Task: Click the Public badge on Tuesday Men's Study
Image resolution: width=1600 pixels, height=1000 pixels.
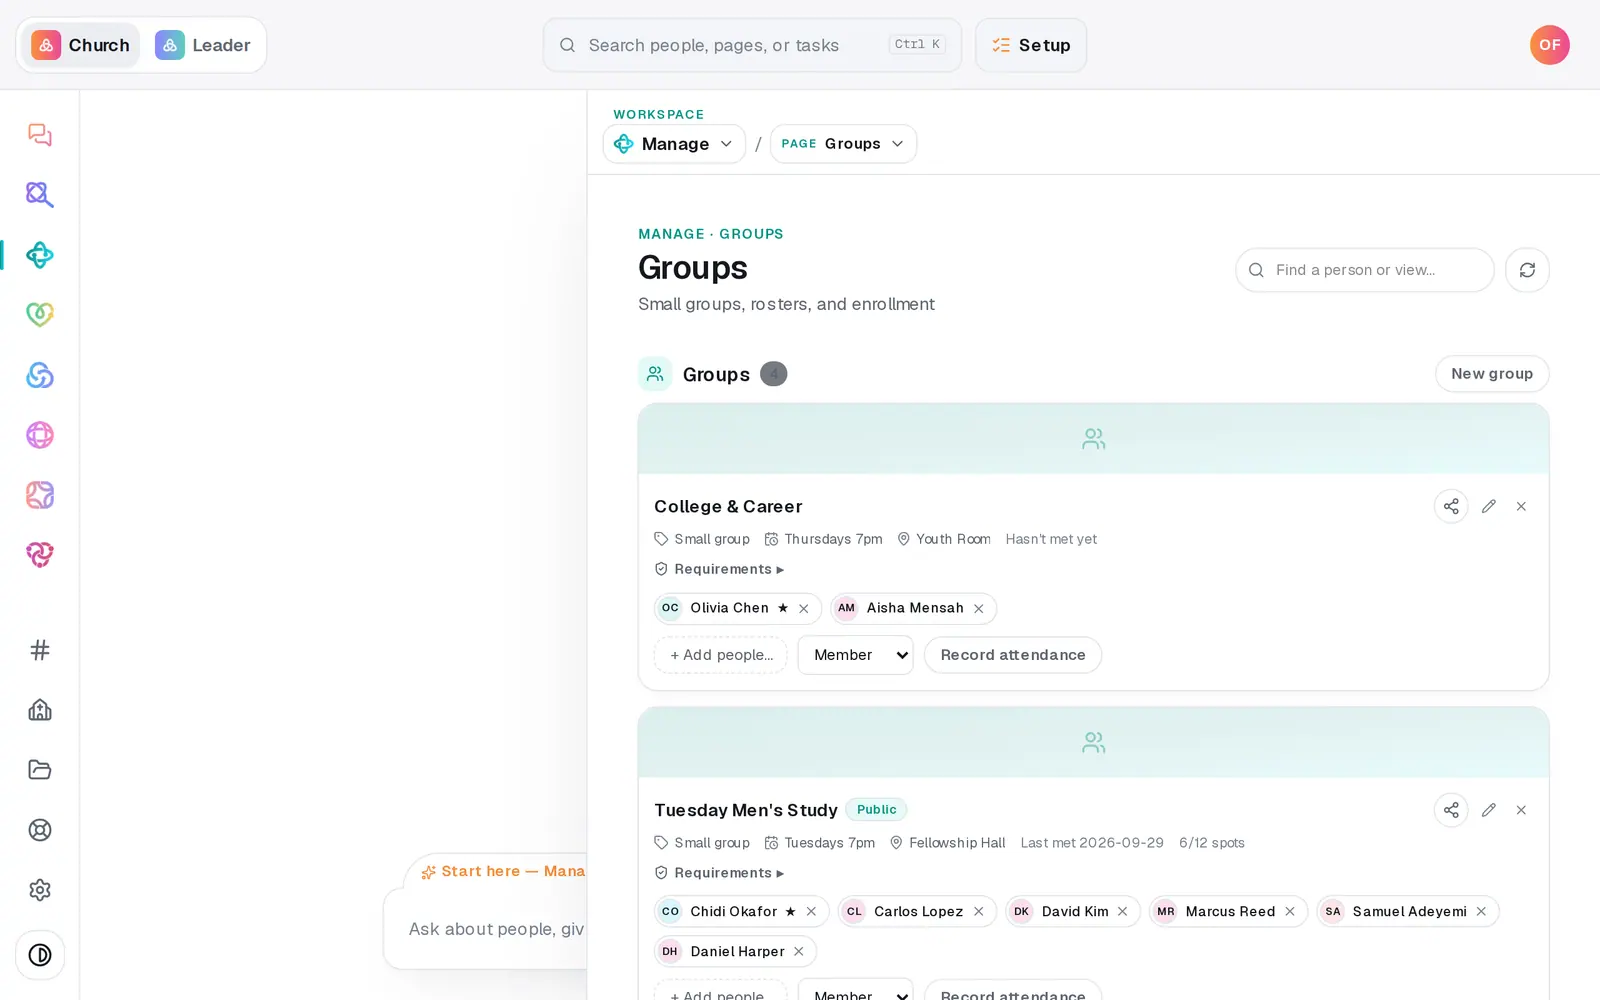Action: [x=876, y=810]
